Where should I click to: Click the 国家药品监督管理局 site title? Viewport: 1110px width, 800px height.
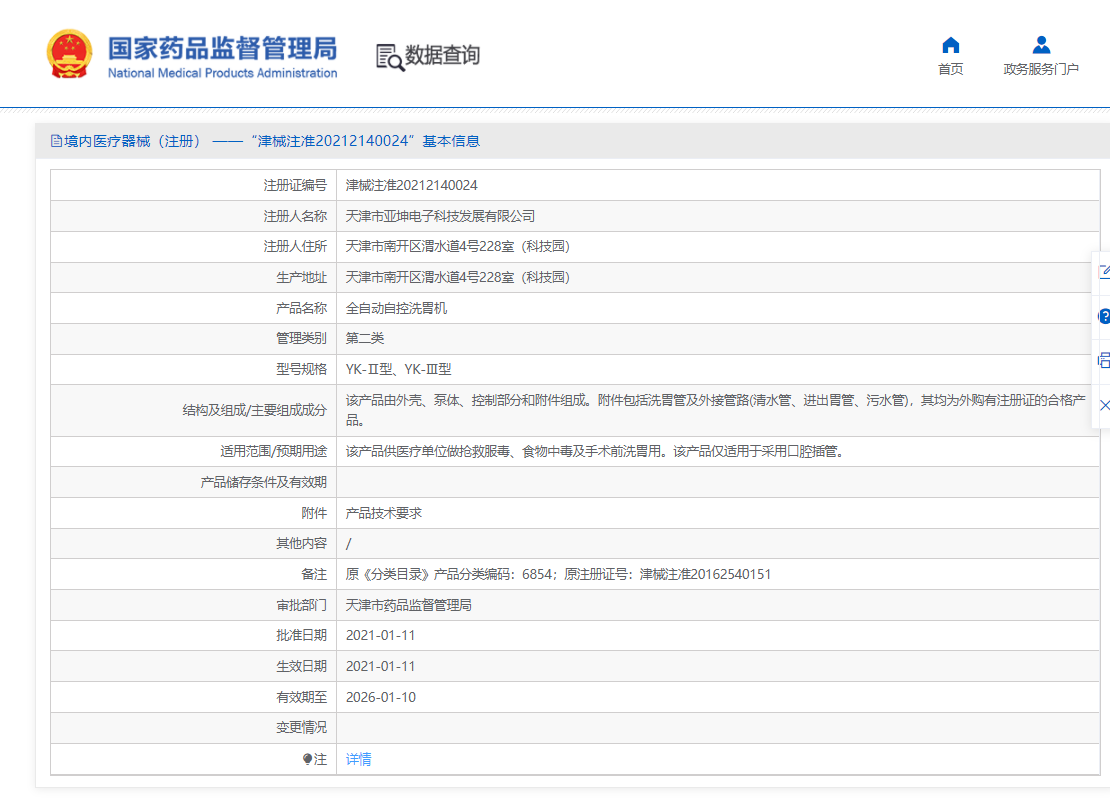222,48
